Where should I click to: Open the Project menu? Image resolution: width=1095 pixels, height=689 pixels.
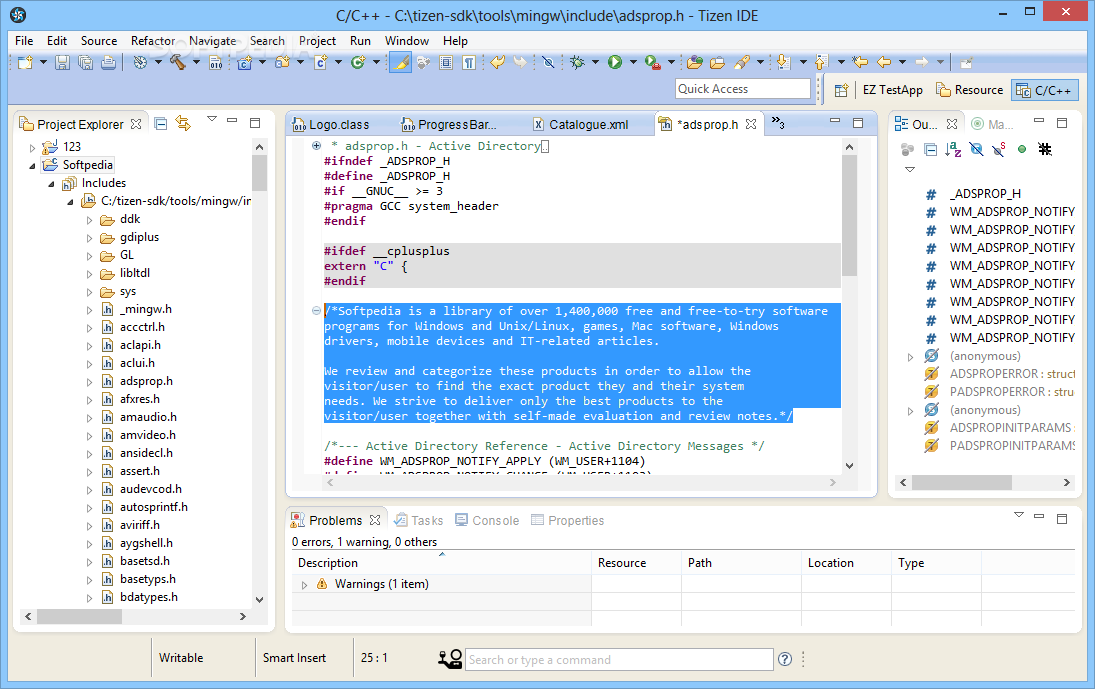pos(317,40)
